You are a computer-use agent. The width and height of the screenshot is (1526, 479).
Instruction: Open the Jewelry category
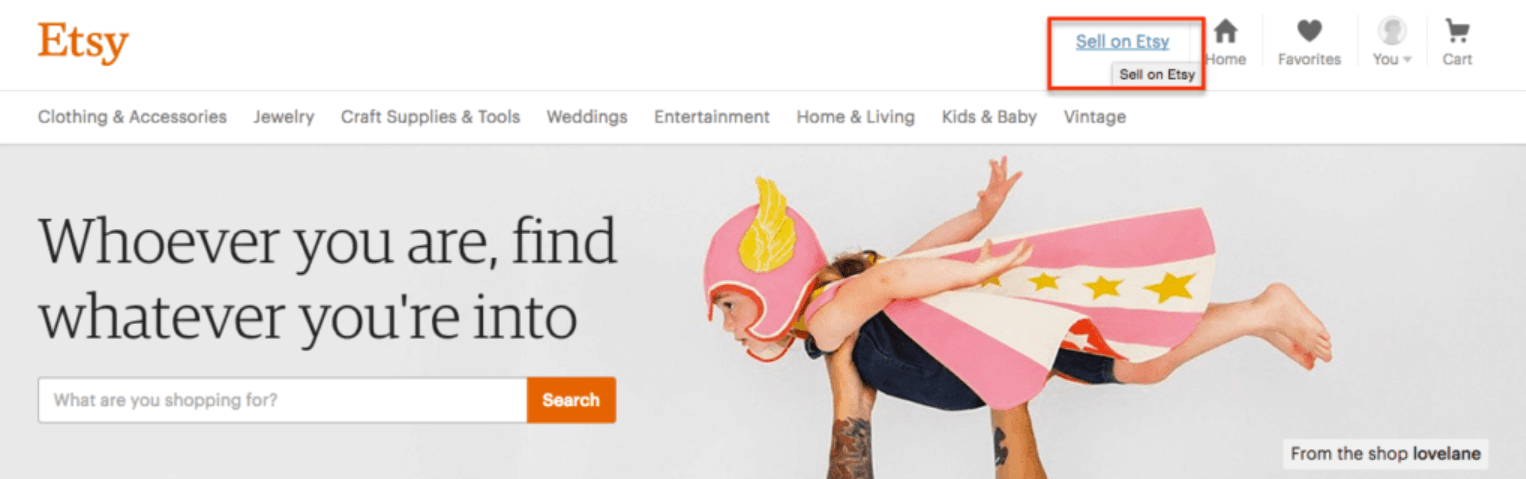tap(284, 117)
